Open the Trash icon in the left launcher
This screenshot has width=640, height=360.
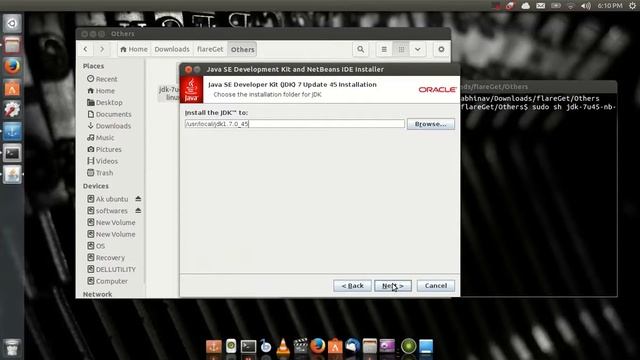[12, 347]
